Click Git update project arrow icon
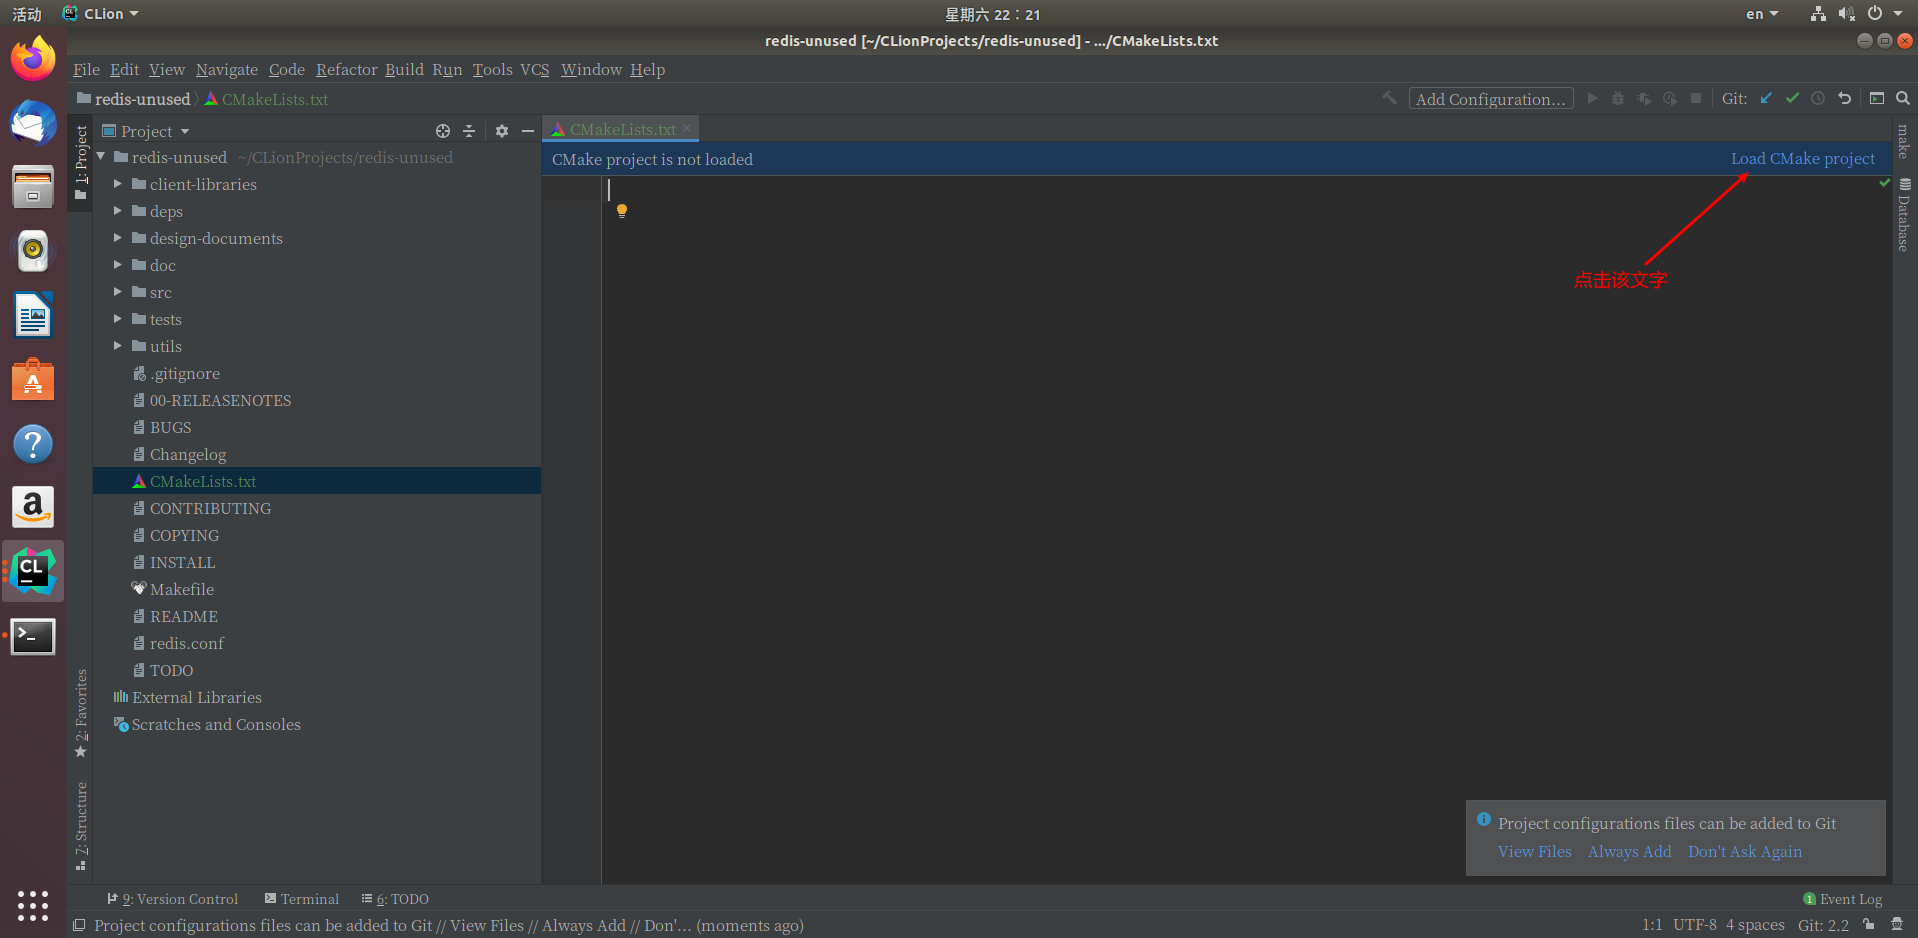The height and width of the screenshot is (938, 1918). coord(1766,98)
